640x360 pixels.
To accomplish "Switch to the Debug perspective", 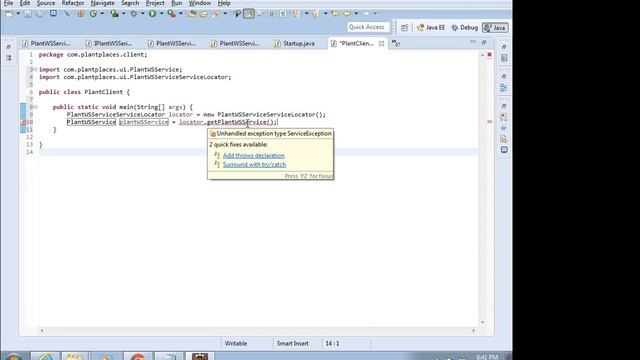I will (x=464, y=28).
